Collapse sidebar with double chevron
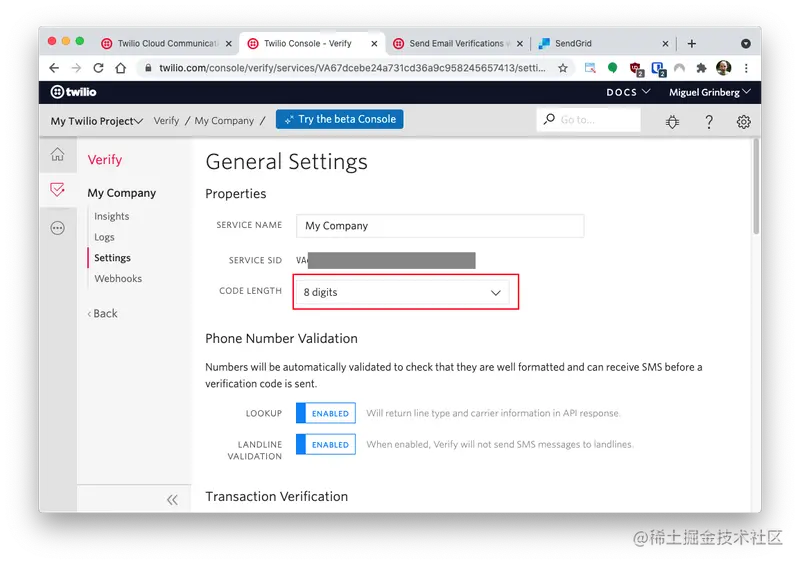This screenshot has height=564, width=800. (172, 500)
